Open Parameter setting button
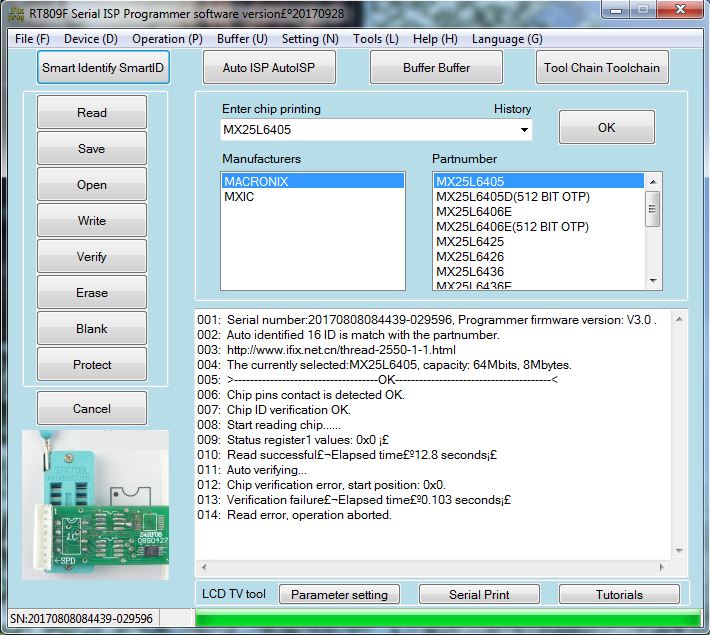710x635 pixels. (x=340, y=594)
